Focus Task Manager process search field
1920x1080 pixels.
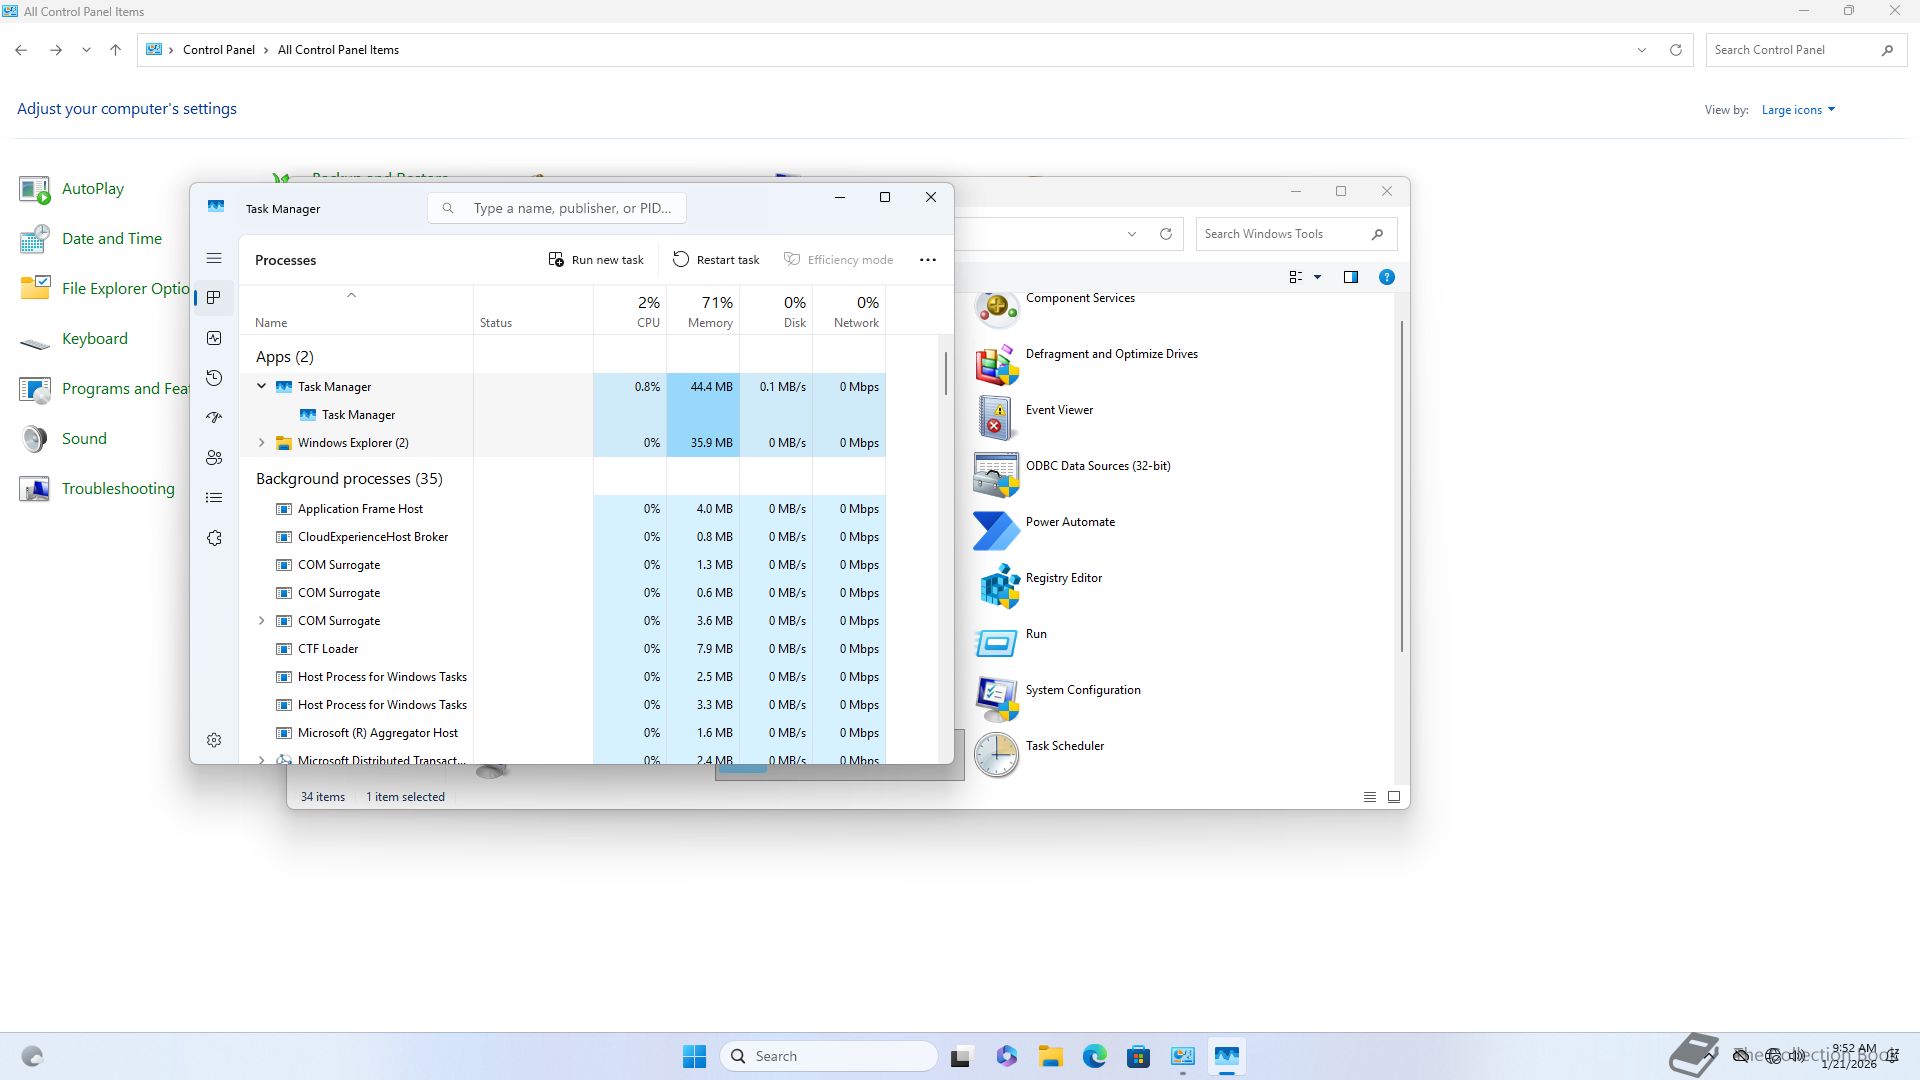pyautogui.click(x=572, y=208)
